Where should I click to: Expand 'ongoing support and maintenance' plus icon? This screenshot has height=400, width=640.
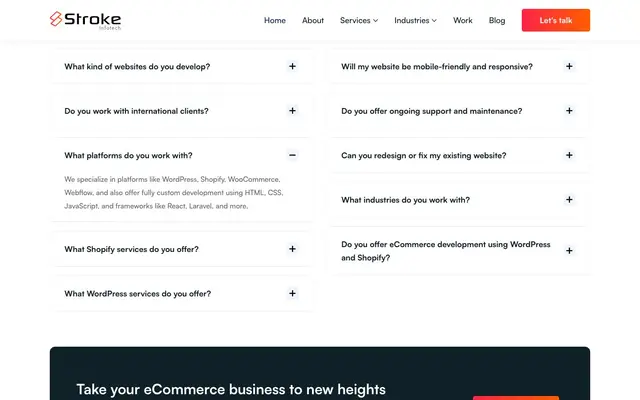click(569, 111)
